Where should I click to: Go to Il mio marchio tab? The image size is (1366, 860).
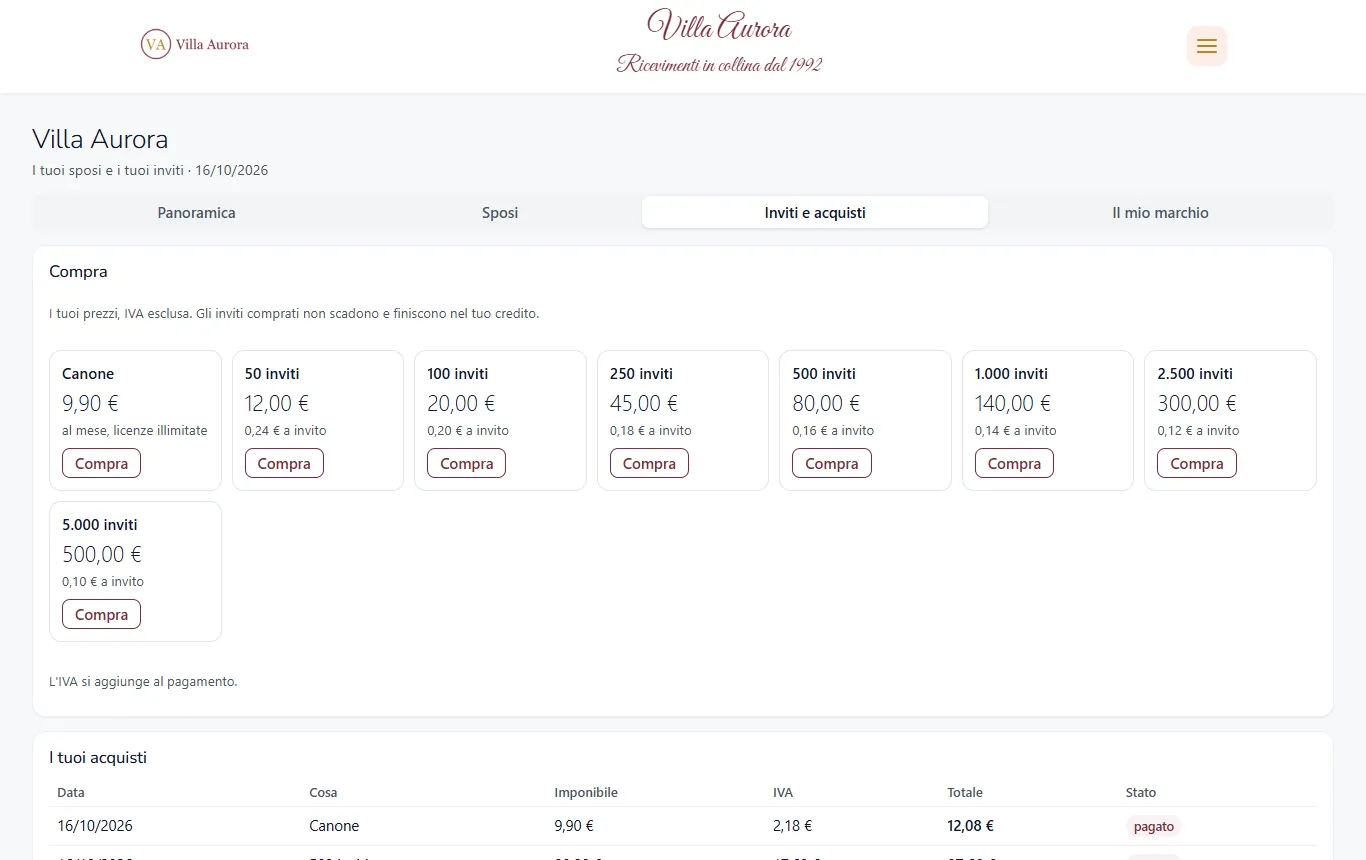(1160, 213)
